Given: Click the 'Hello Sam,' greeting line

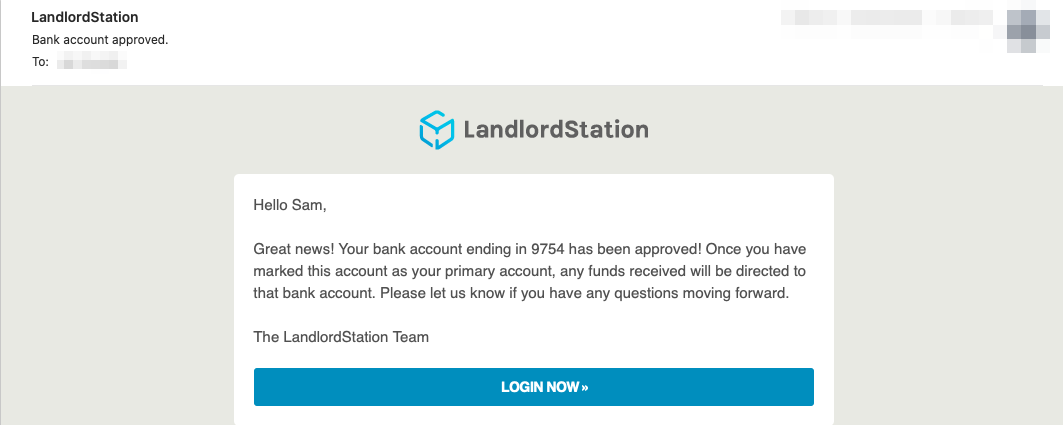Looking at the screenshot, I should [290, 205].
